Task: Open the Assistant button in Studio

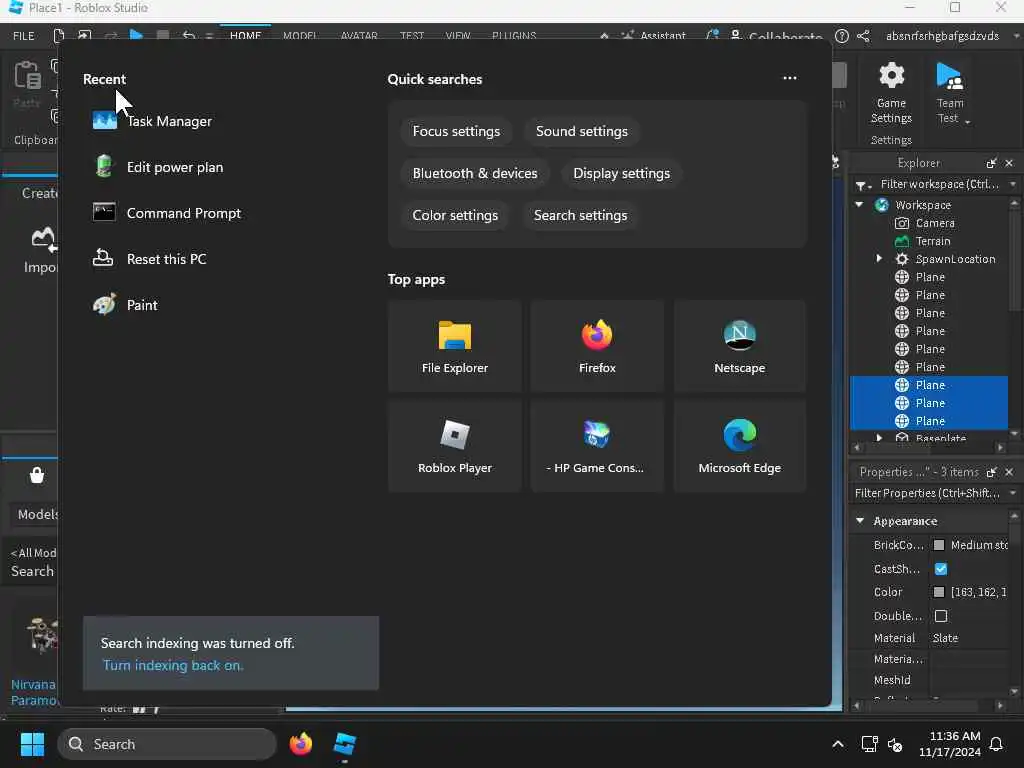Action: coord(654,36)
